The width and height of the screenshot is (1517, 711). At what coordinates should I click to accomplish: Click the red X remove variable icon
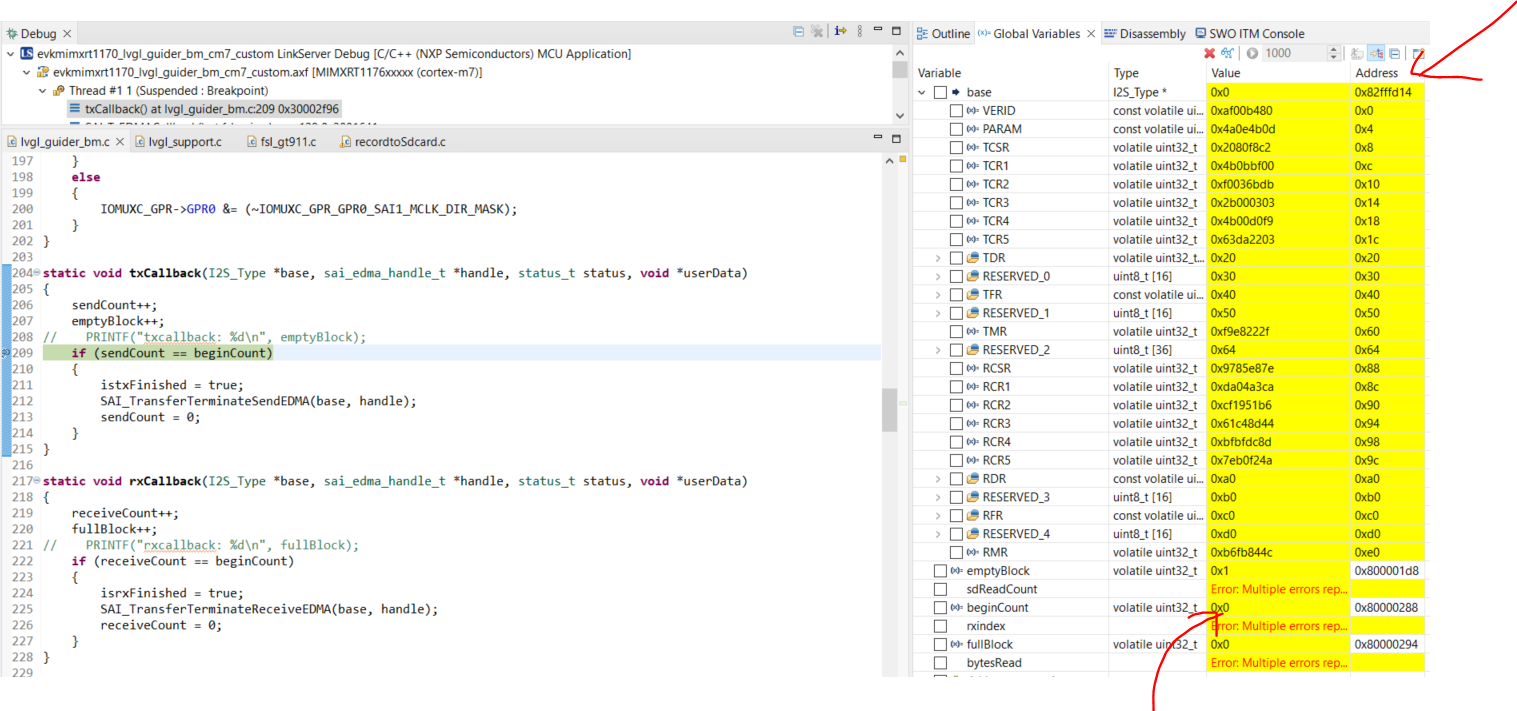[x=1209, y=53]
